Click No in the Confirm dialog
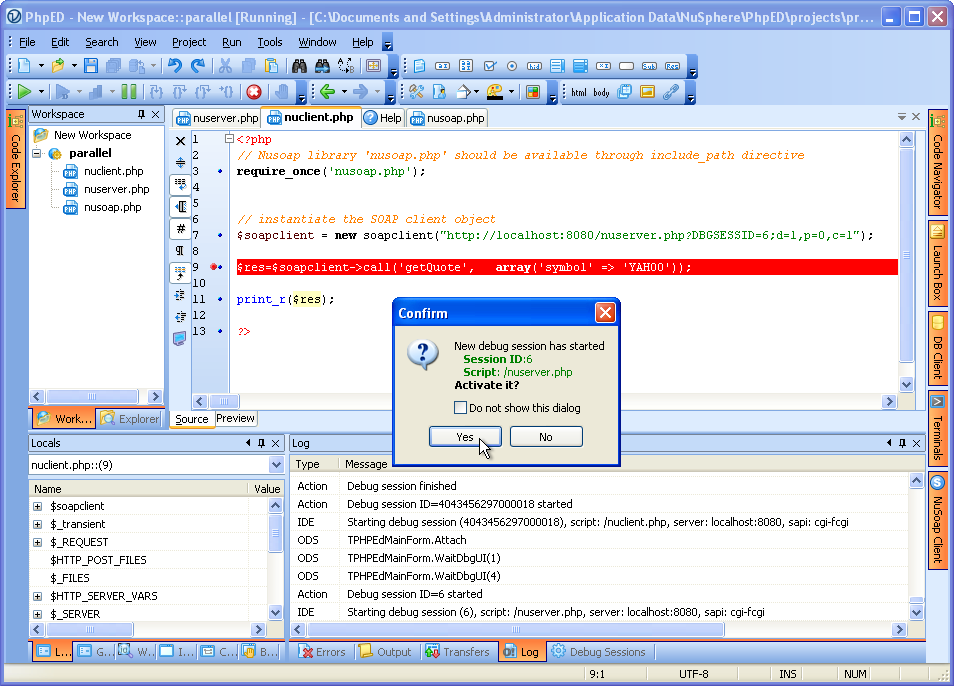 coord(545,437)
